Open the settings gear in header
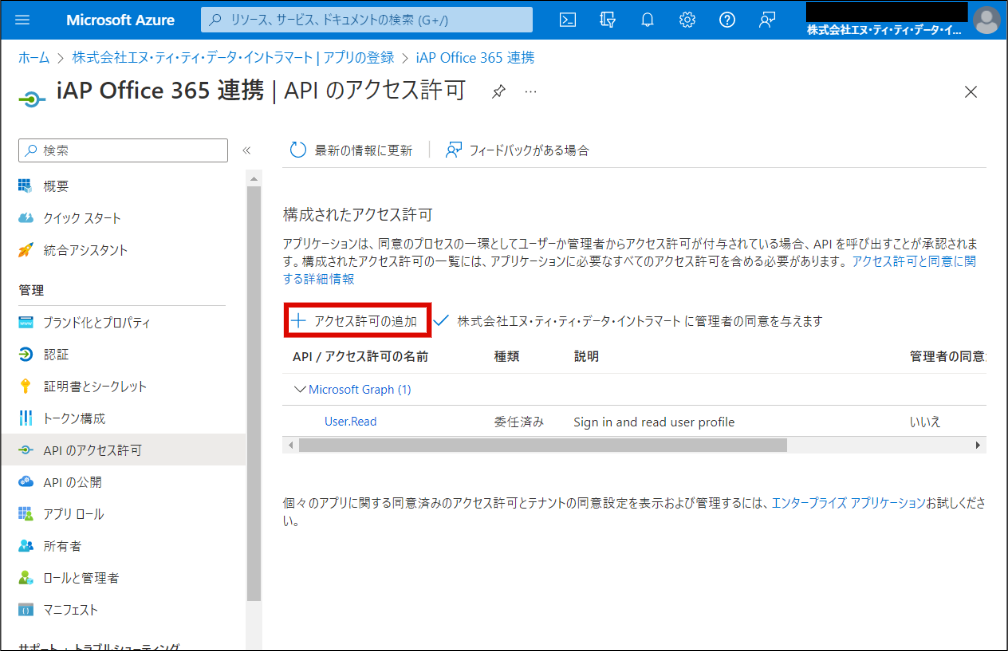1008x651 pixels. point(687,20)
